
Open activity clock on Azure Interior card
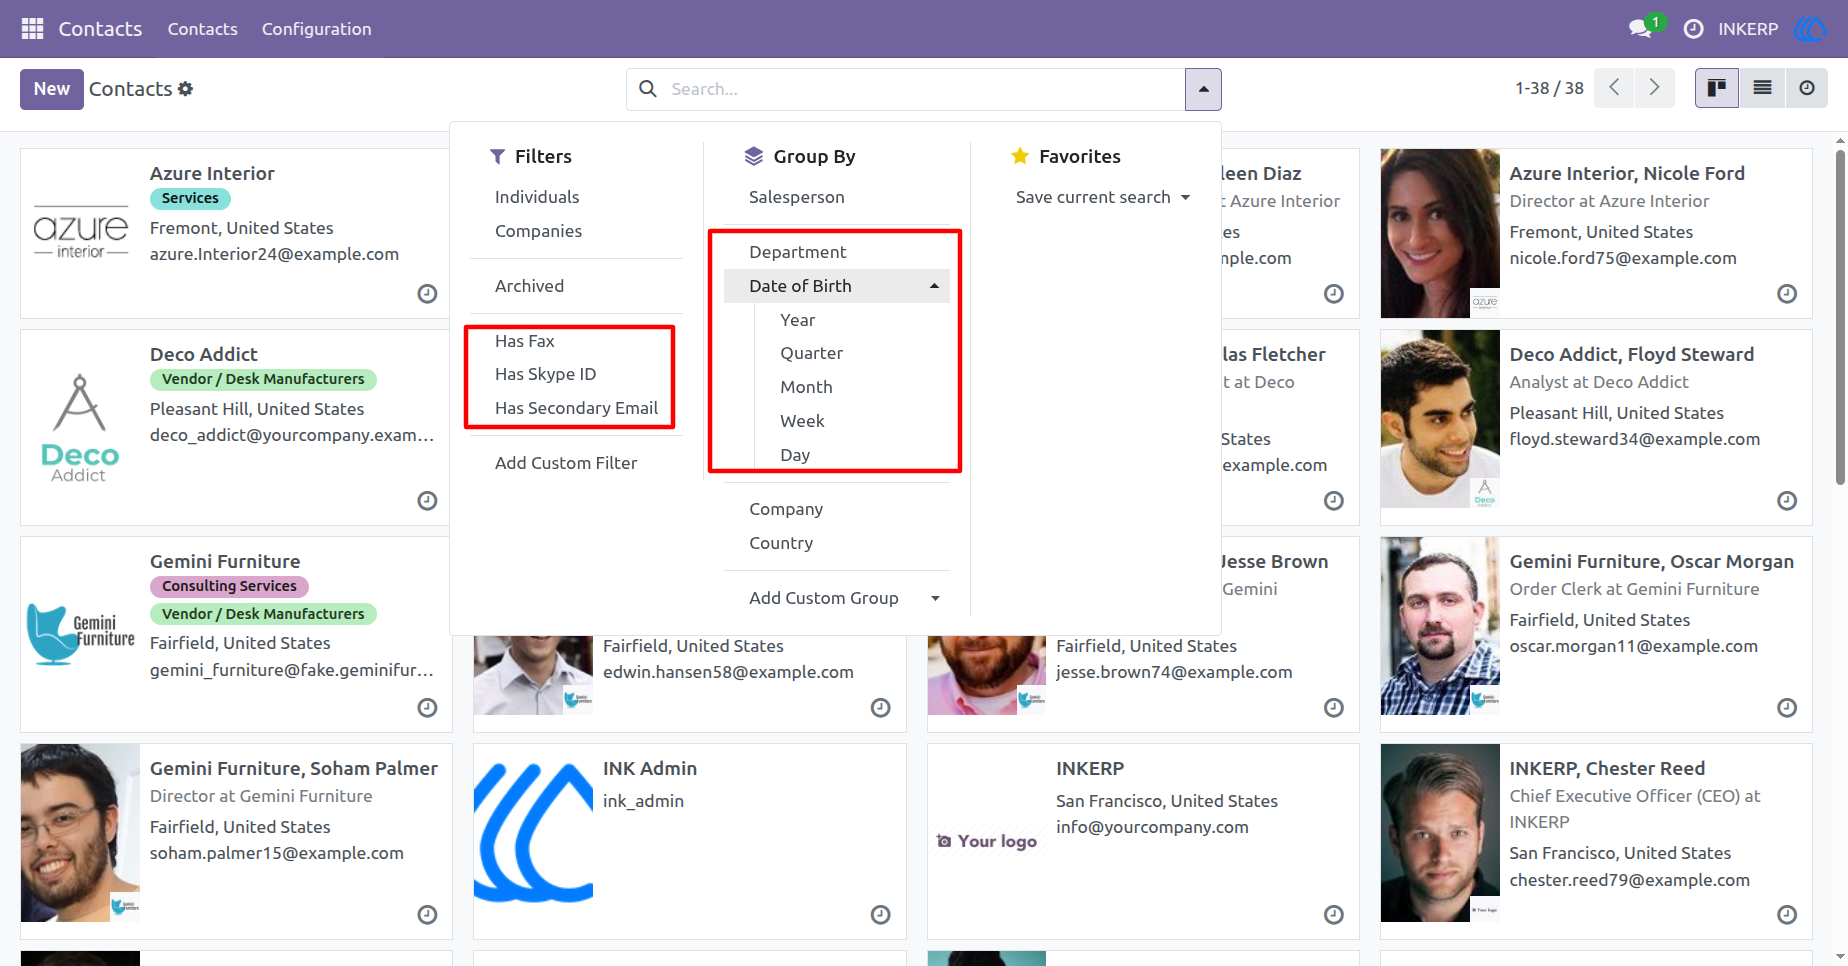[x=427, y=294]
